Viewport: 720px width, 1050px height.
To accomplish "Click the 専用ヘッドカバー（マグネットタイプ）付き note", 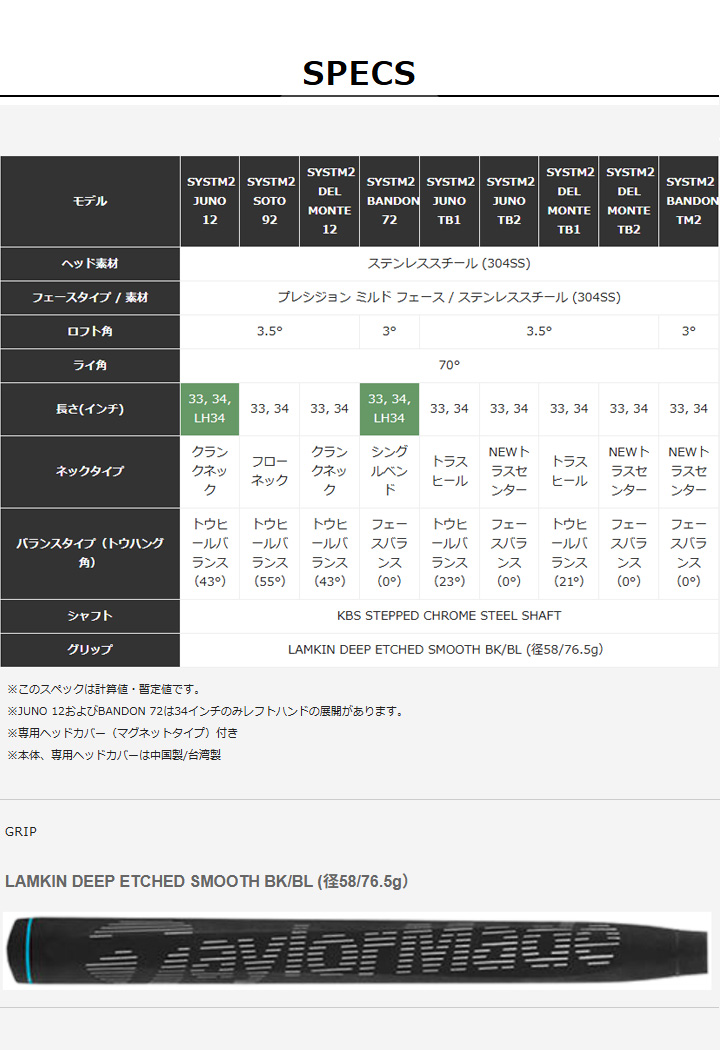I will [x=123, y=733].
